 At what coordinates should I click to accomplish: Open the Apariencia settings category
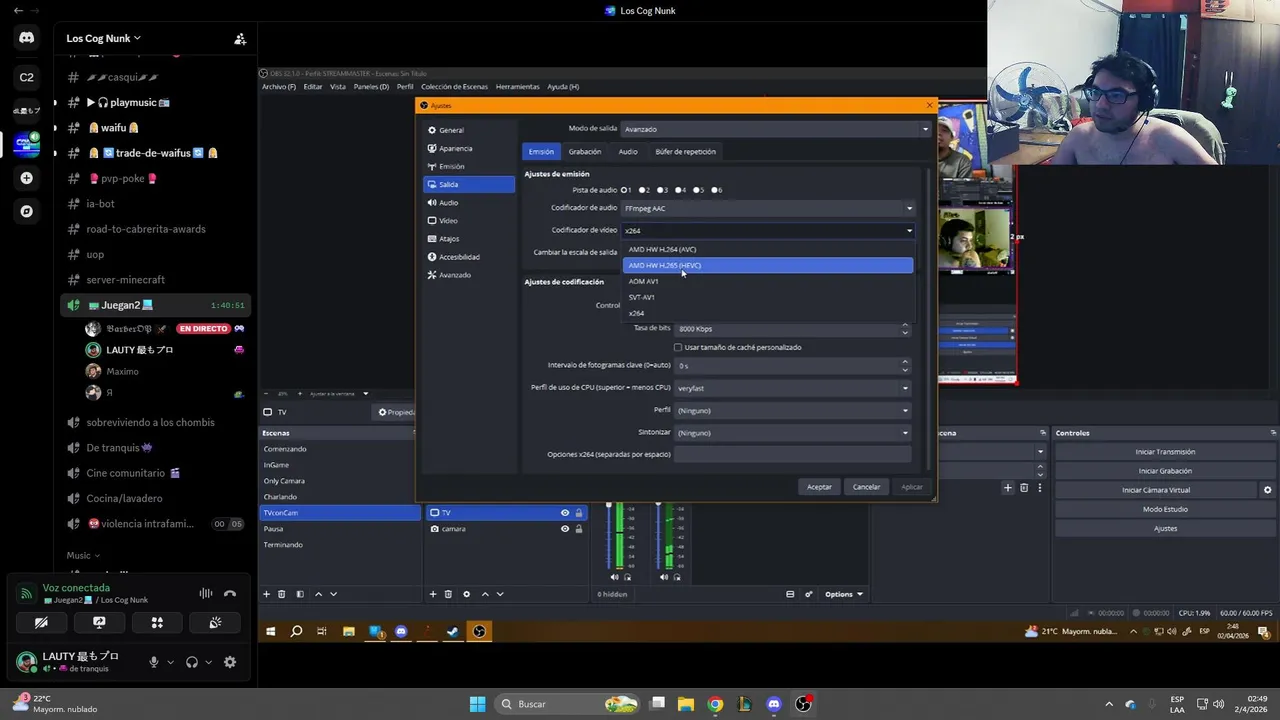469,148
